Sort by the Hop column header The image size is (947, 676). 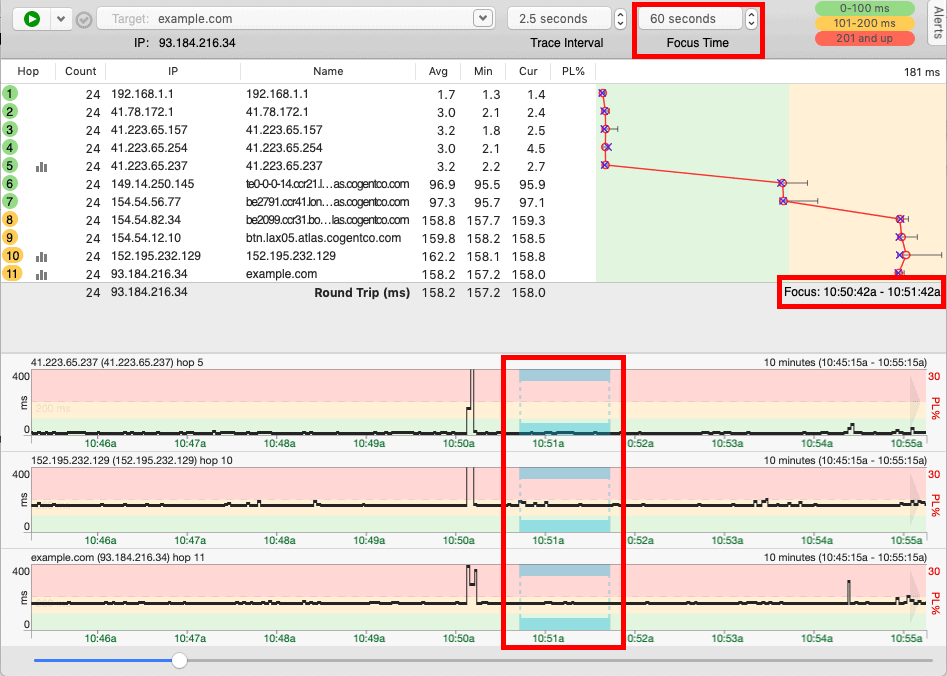[x=28, y=71]
